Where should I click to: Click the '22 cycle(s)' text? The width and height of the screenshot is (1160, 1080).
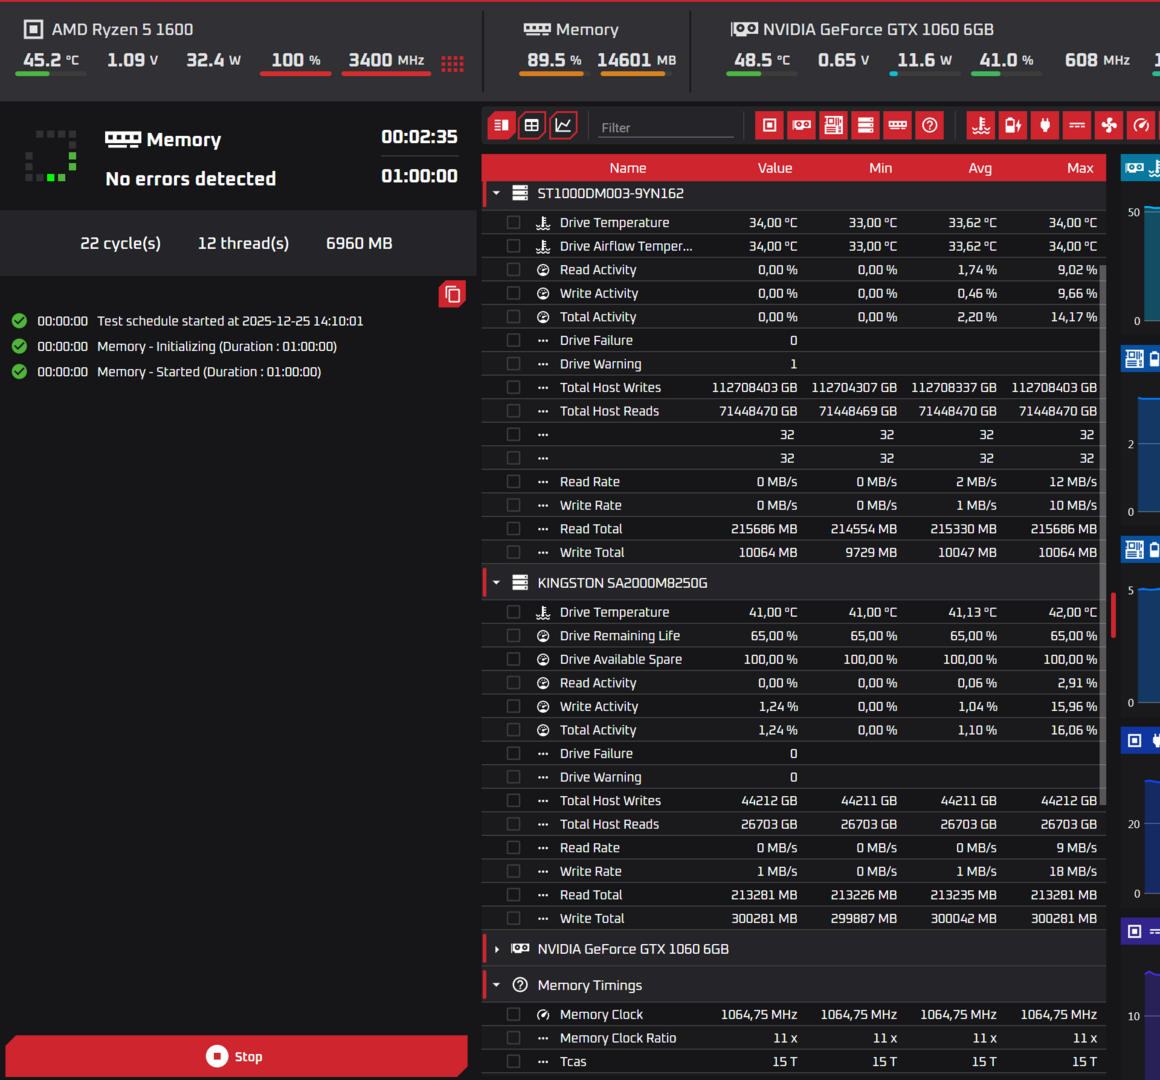coord(120,243)
